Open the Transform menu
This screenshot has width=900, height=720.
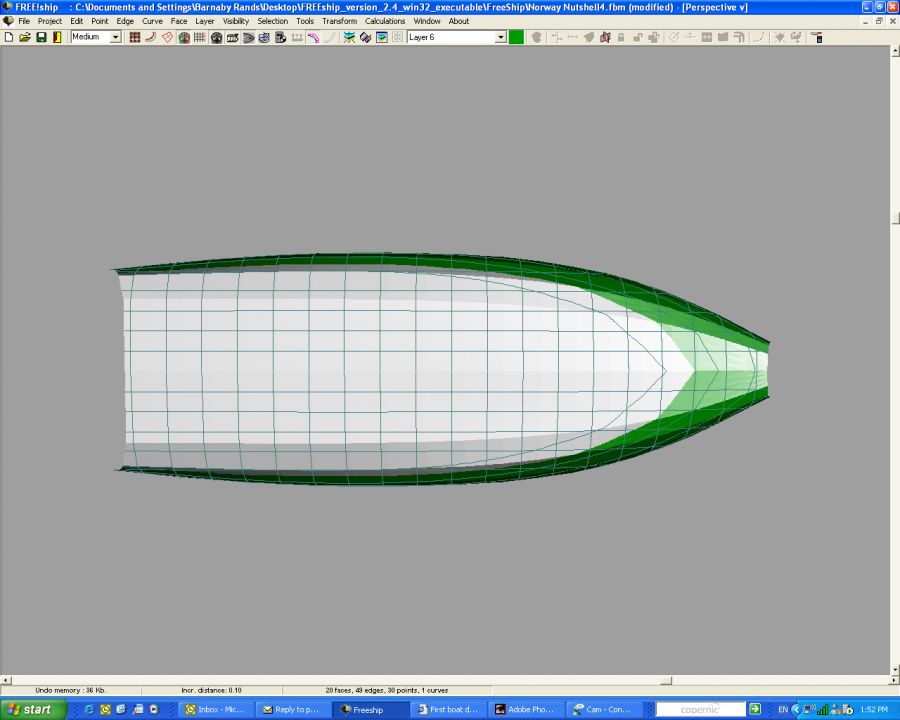339,21
